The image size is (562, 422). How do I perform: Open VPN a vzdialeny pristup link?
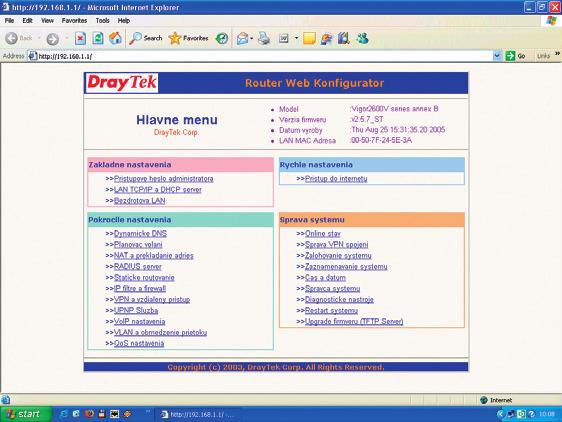coord(152,299)
